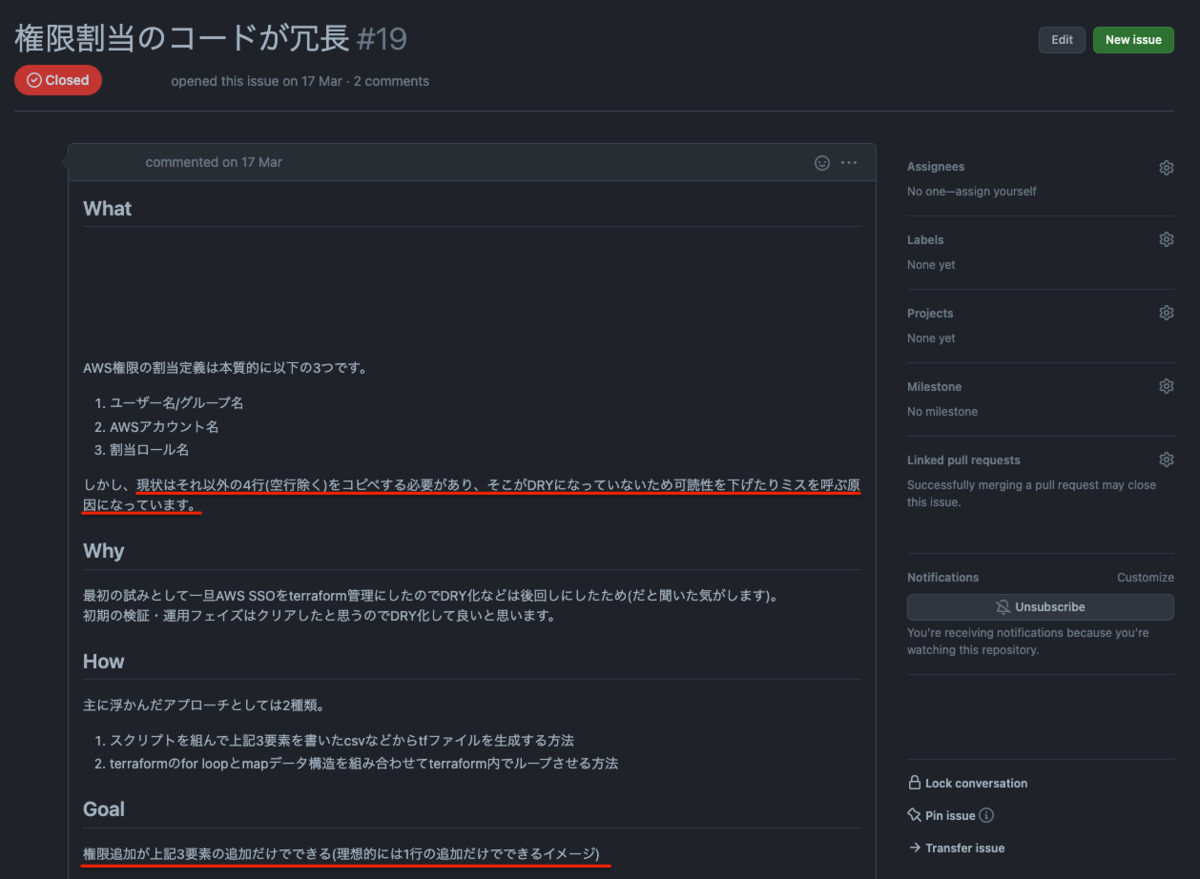Viewport: 1200px width, 879px height.
Task: Click the Customize notifications link
Action: point(1145,577)
